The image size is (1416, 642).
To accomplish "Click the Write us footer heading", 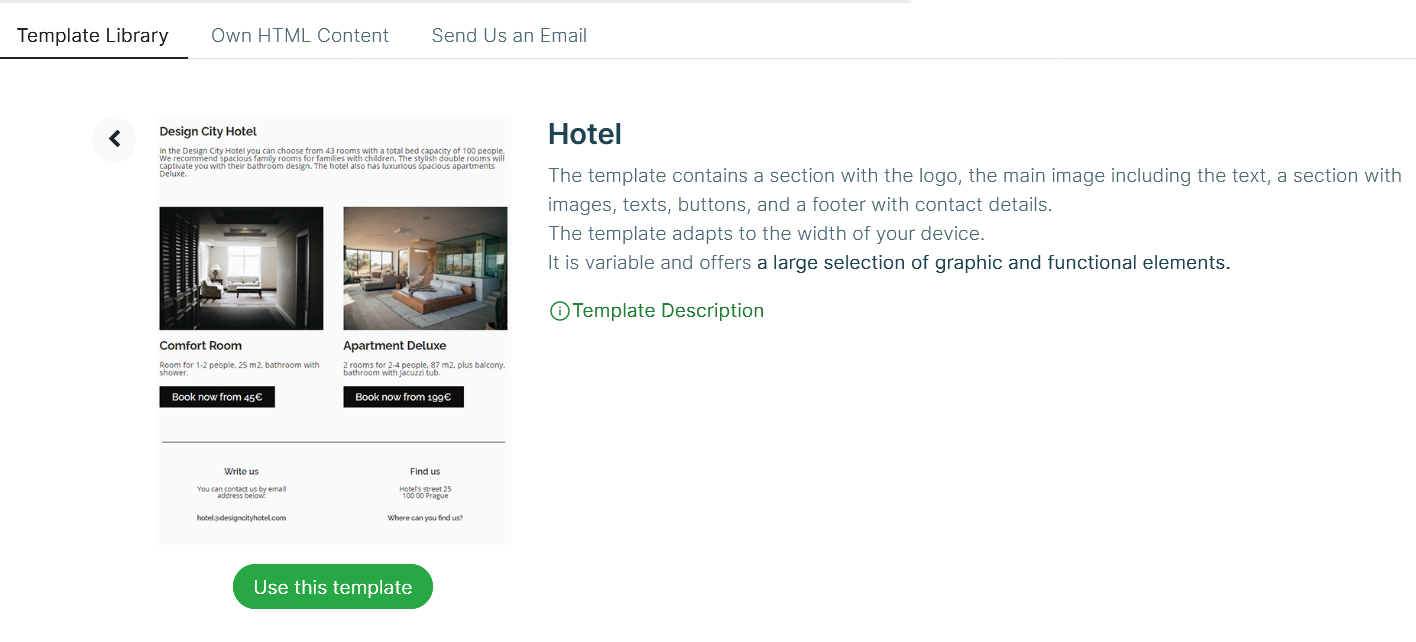I will coord(241,471).
